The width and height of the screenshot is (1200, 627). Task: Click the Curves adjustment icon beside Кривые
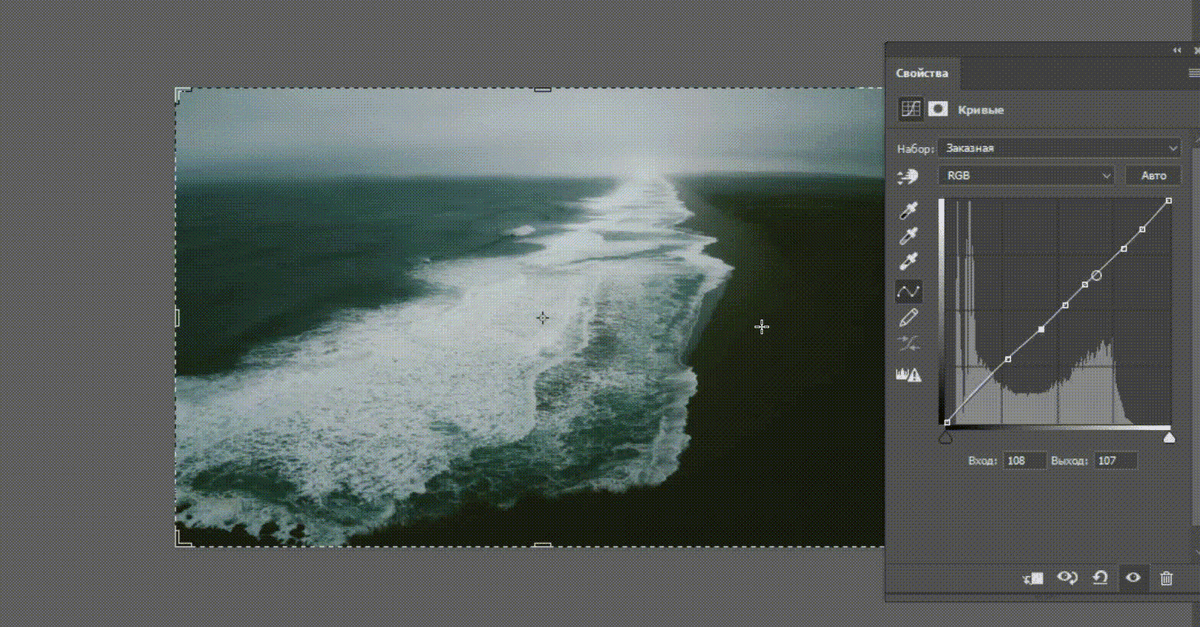(x=910, y=109)
